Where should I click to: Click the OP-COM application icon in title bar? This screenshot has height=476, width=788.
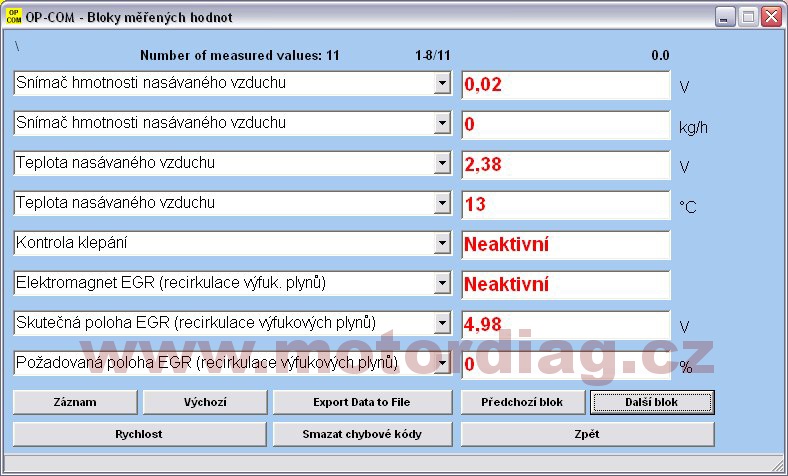click(14, 16)
